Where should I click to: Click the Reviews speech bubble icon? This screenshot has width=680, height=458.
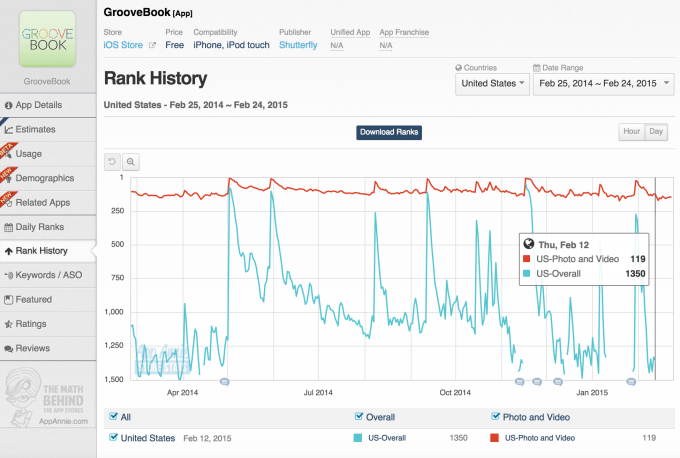[8, 349]
